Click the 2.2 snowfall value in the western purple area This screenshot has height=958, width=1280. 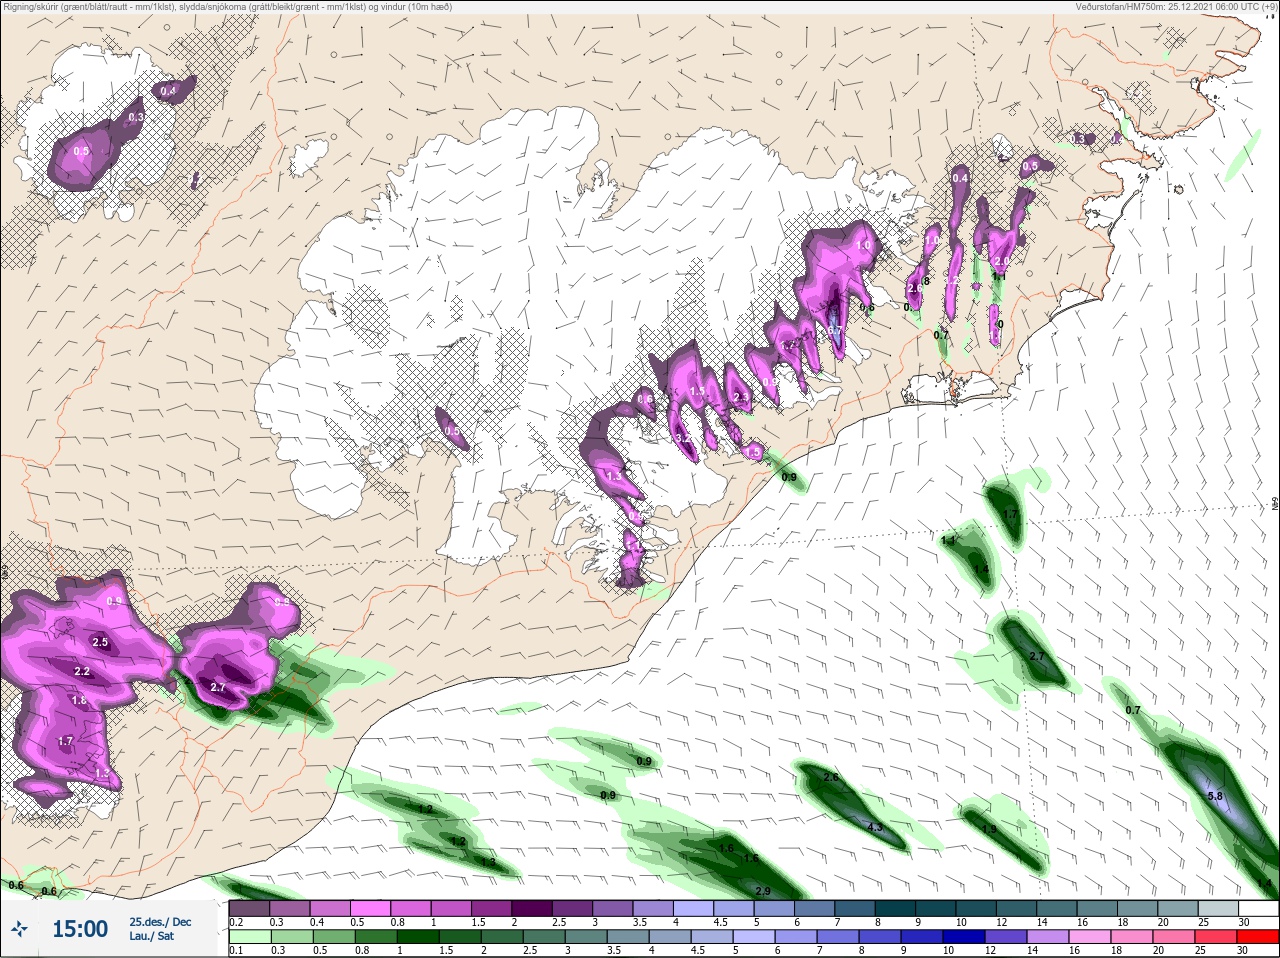[x=82, y=672]
